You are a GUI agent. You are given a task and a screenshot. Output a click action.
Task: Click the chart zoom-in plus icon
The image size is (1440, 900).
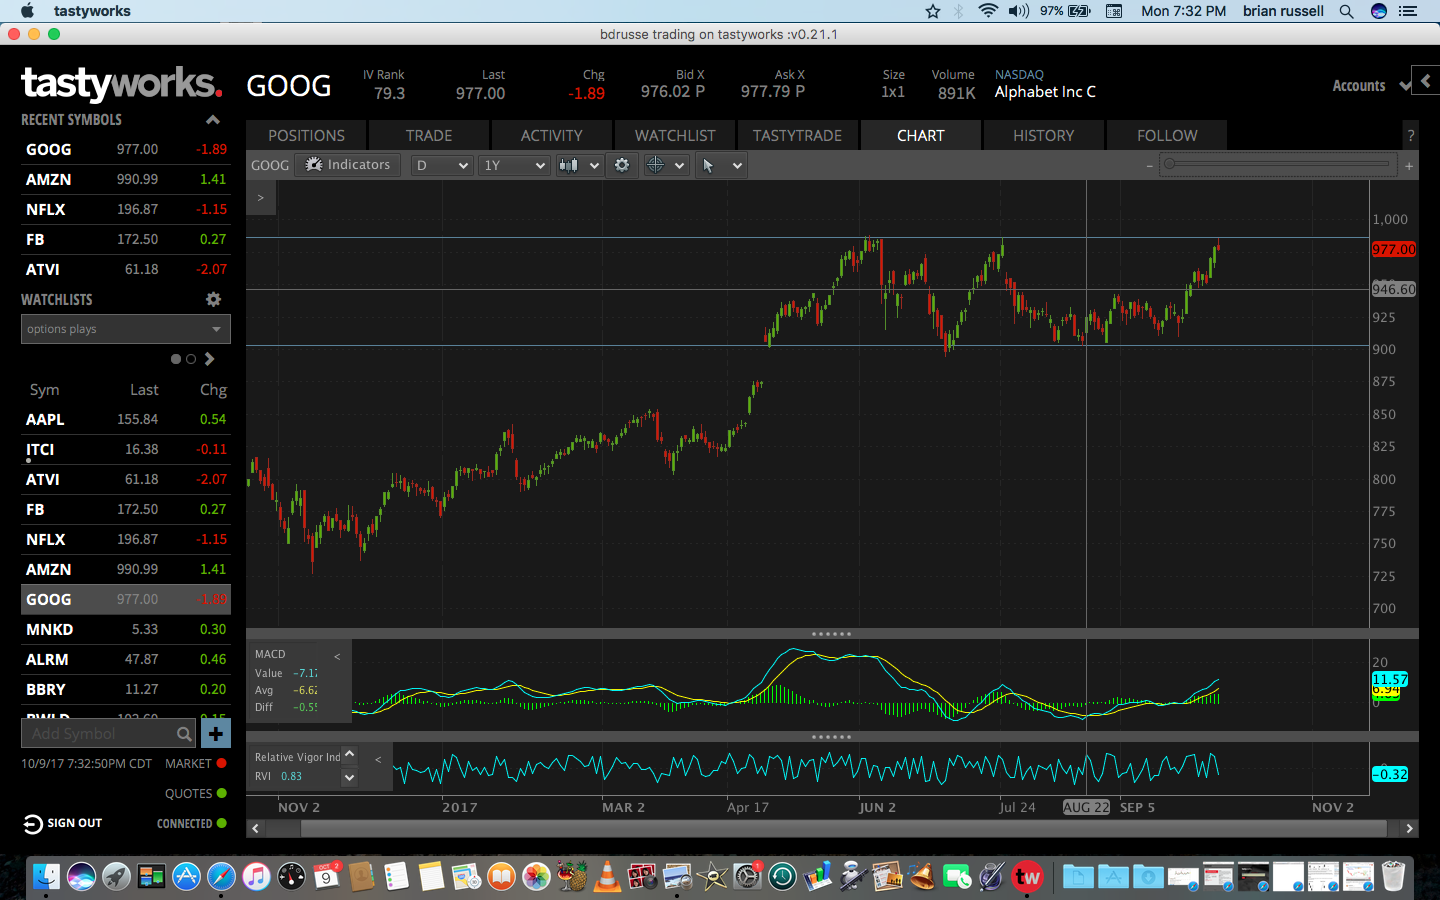1409,166
